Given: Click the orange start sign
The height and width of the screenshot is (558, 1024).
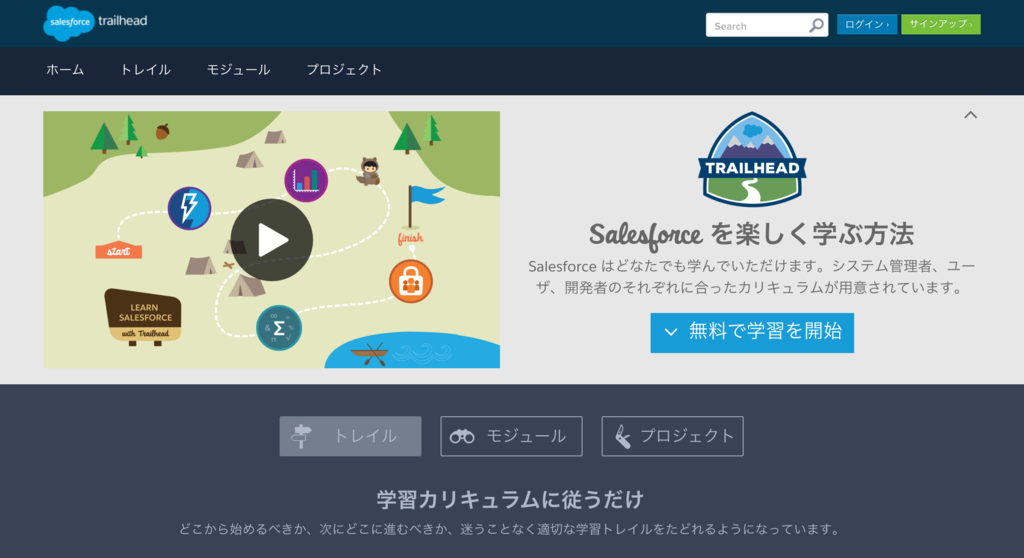Looking at the screenshot, I should tap(118, 251).
